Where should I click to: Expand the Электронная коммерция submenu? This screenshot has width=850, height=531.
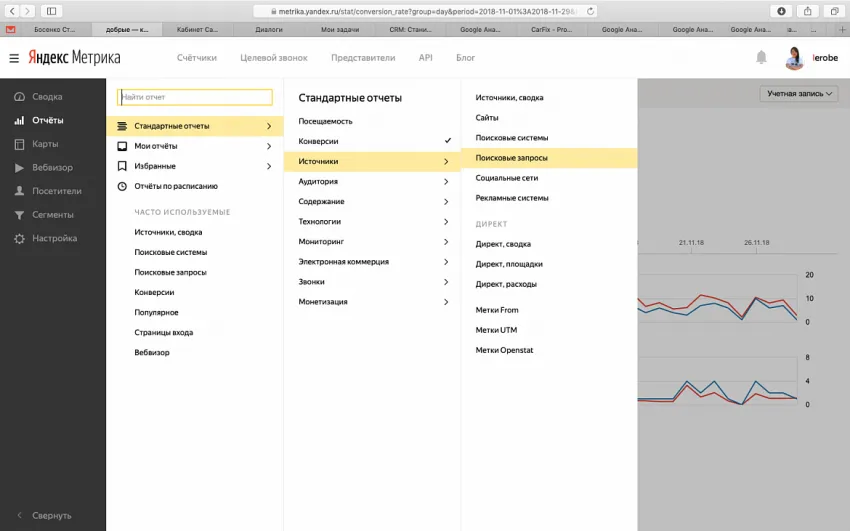[372, 262]
